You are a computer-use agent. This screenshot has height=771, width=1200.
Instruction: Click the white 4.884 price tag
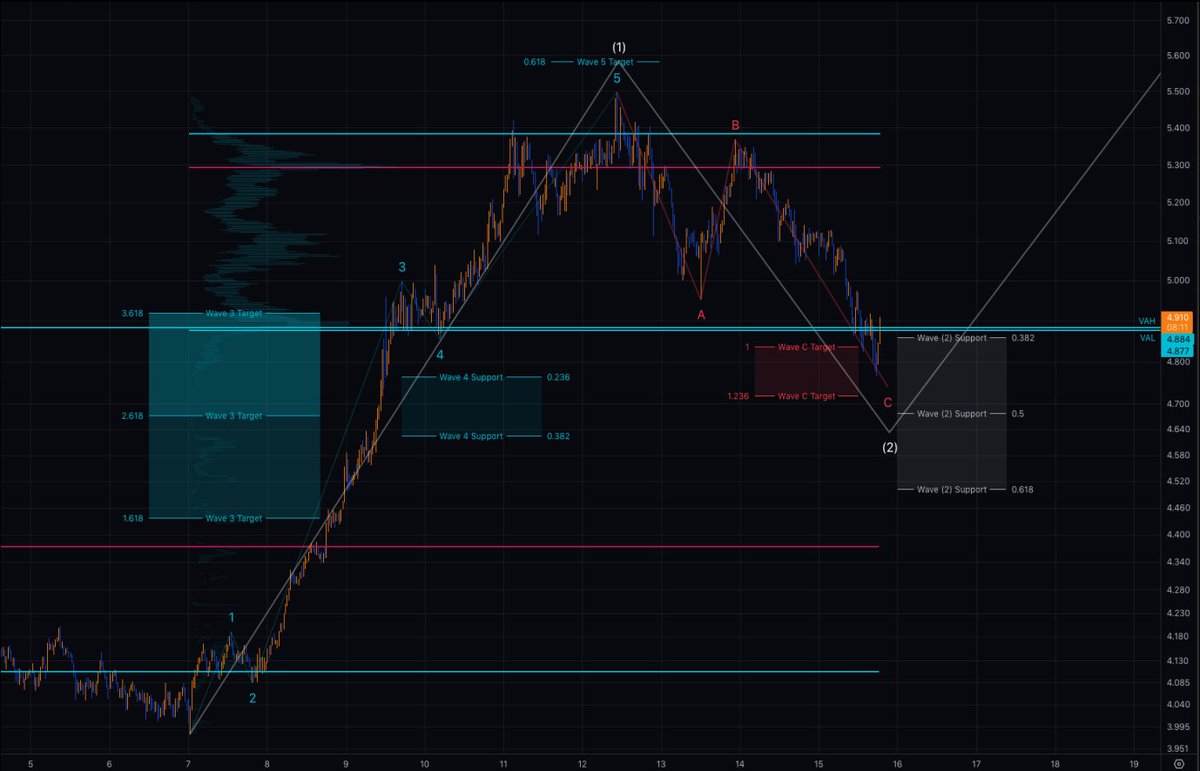click(x=1178, y=339)
